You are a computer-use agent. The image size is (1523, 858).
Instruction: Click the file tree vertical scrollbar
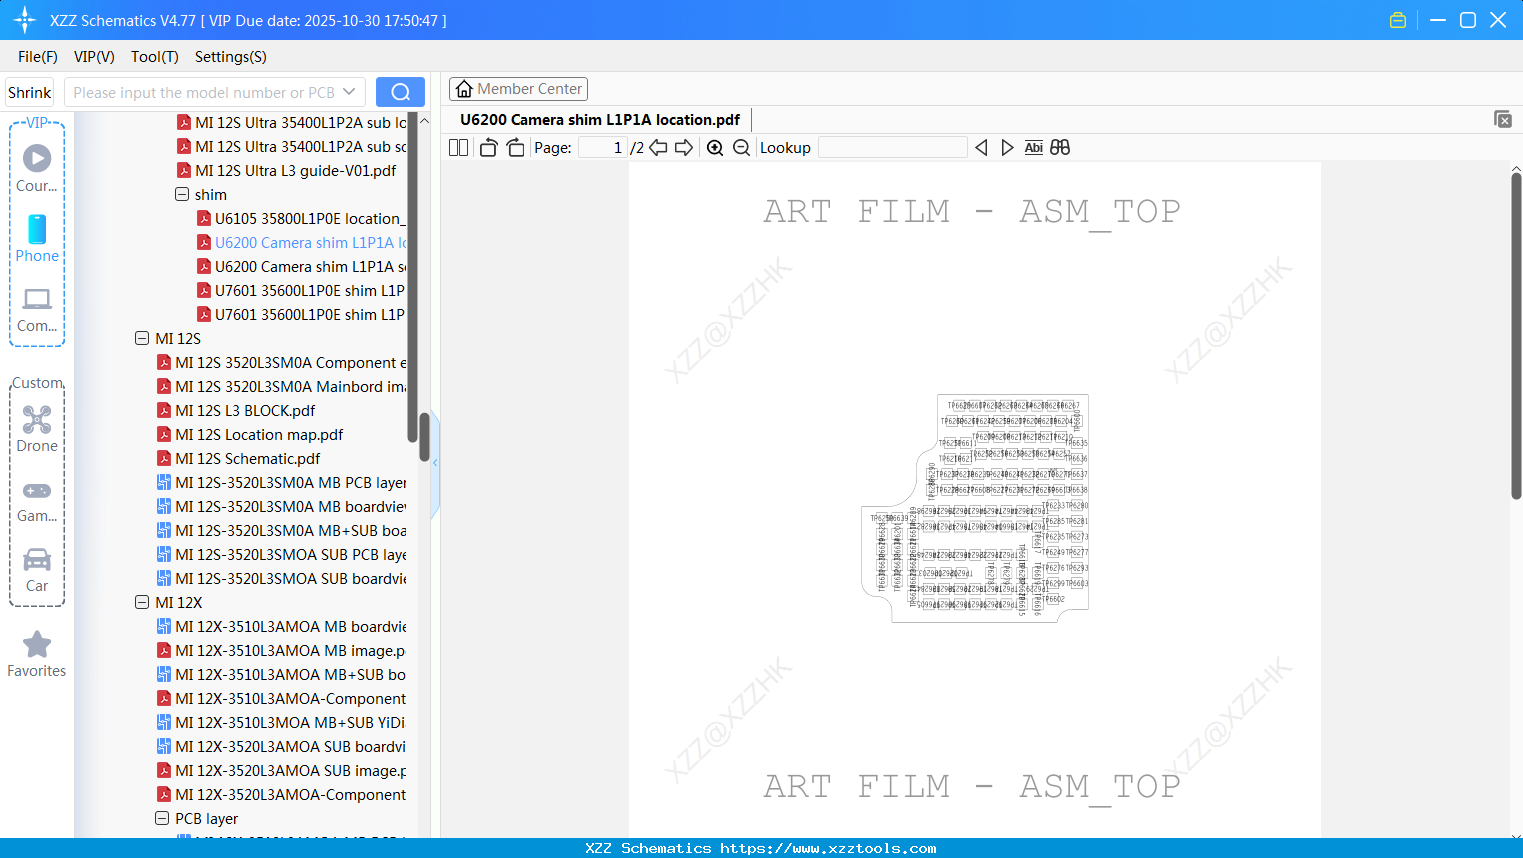[x=424, y=438]
